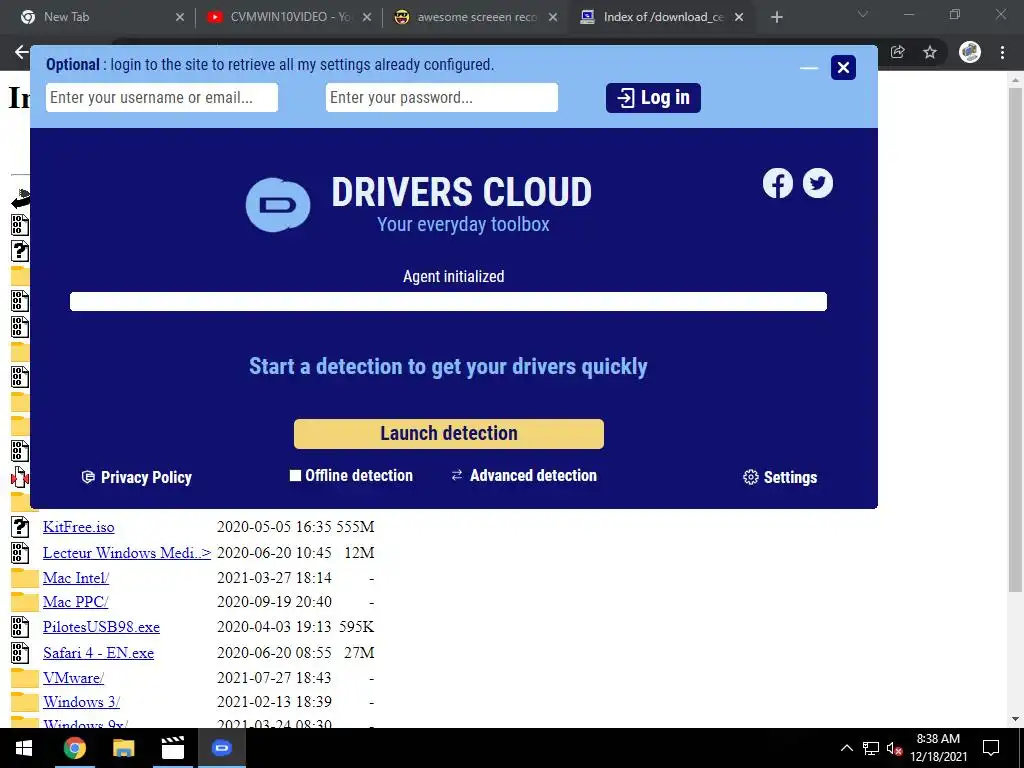The height and width of the screenshot is (768, 1024).
Task: Open Chrome profile avatar
Action: pos(970,52)
